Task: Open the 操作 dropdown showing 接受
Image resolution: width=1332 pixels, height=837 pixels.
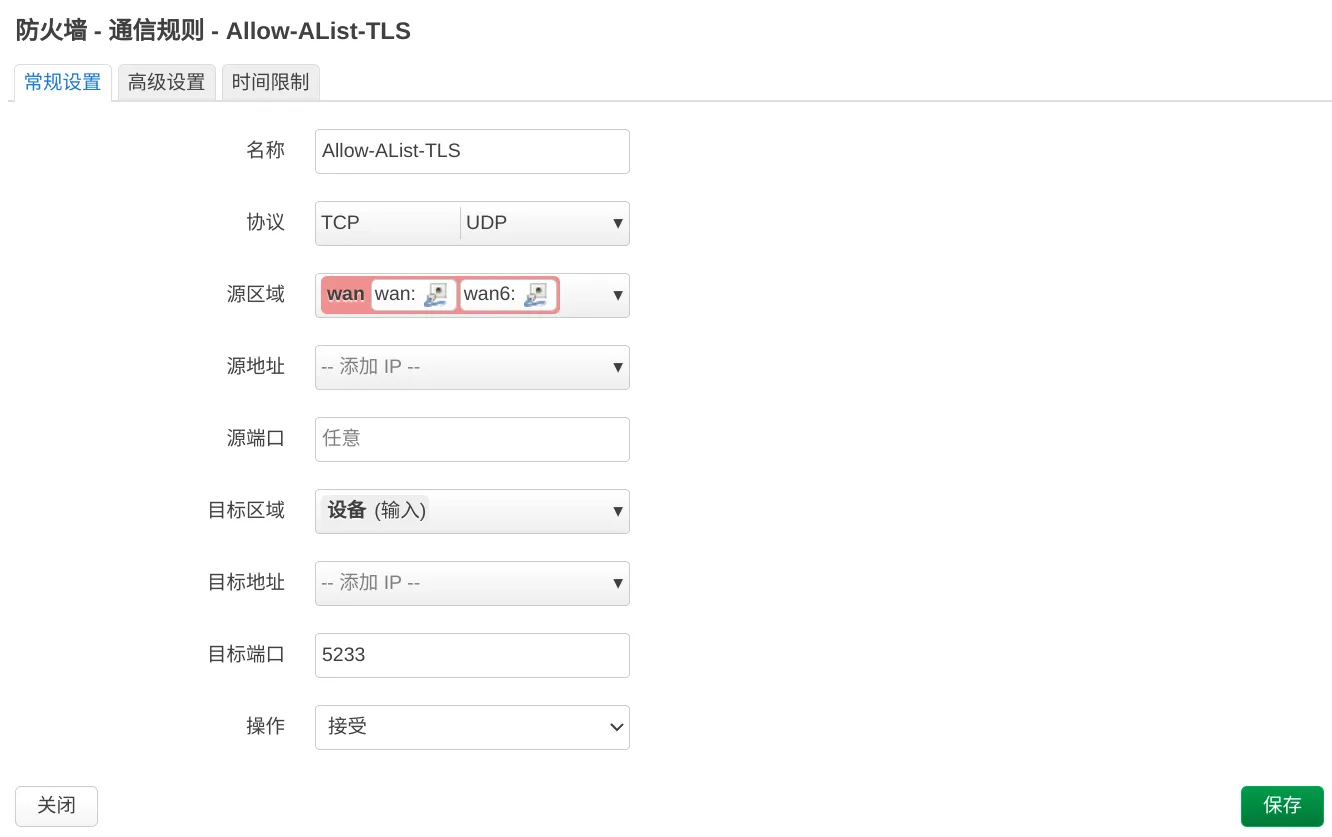Action: point(472,727)
